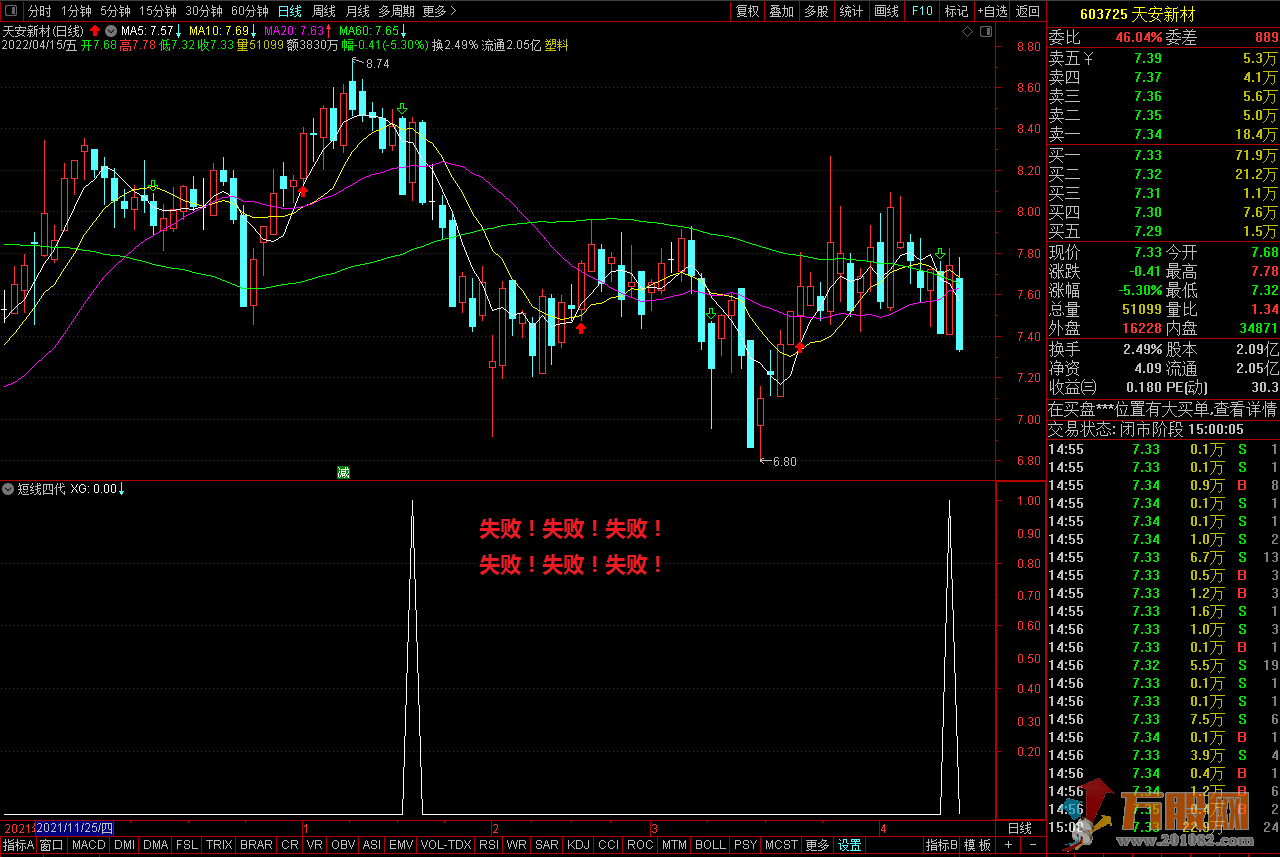Select the 5分钟 period tab

coord(115,11)
